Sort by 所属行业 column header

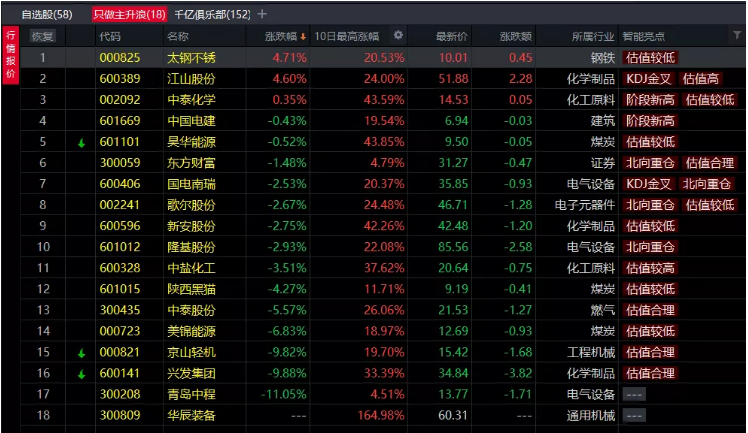pyautogui.click(x=591, y=36)
